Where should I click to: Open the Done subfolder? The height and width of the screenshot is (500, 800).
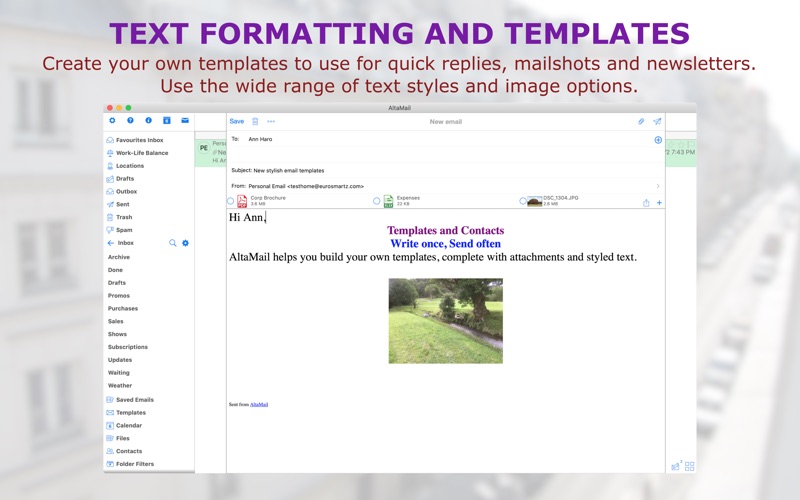[x=115, y=270]
